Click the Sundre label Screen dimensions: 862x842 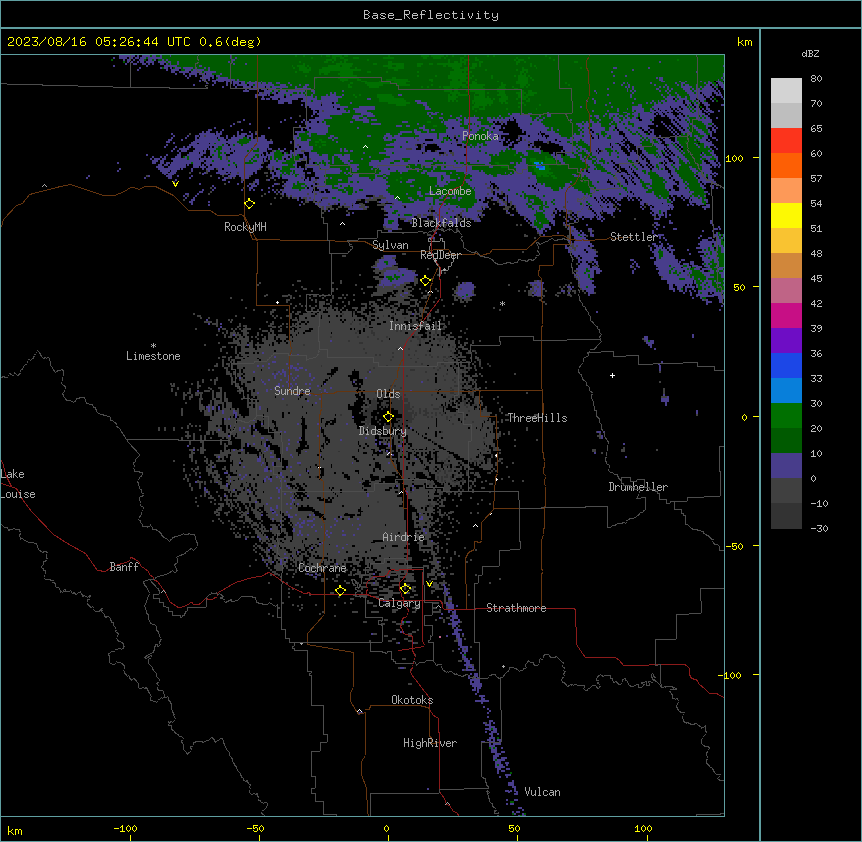click(x=292, y=391)
